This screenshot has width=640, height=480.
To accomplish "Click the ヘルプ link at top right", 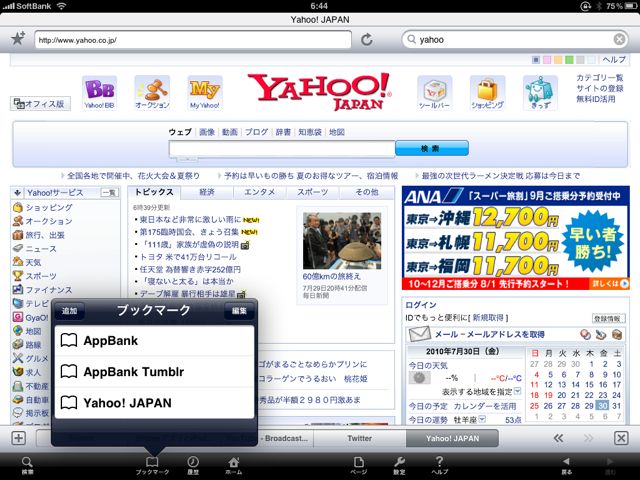I will 614,60.
